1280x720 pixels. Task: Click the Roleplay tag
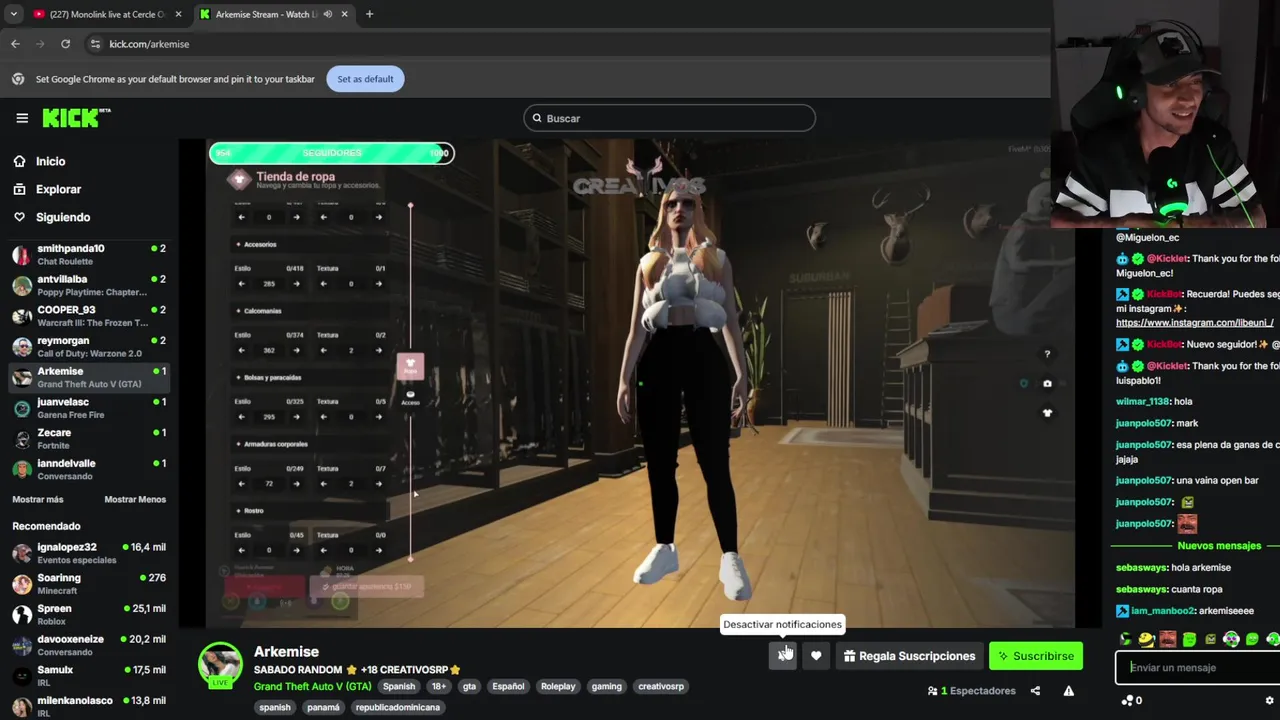click(558, 686)
